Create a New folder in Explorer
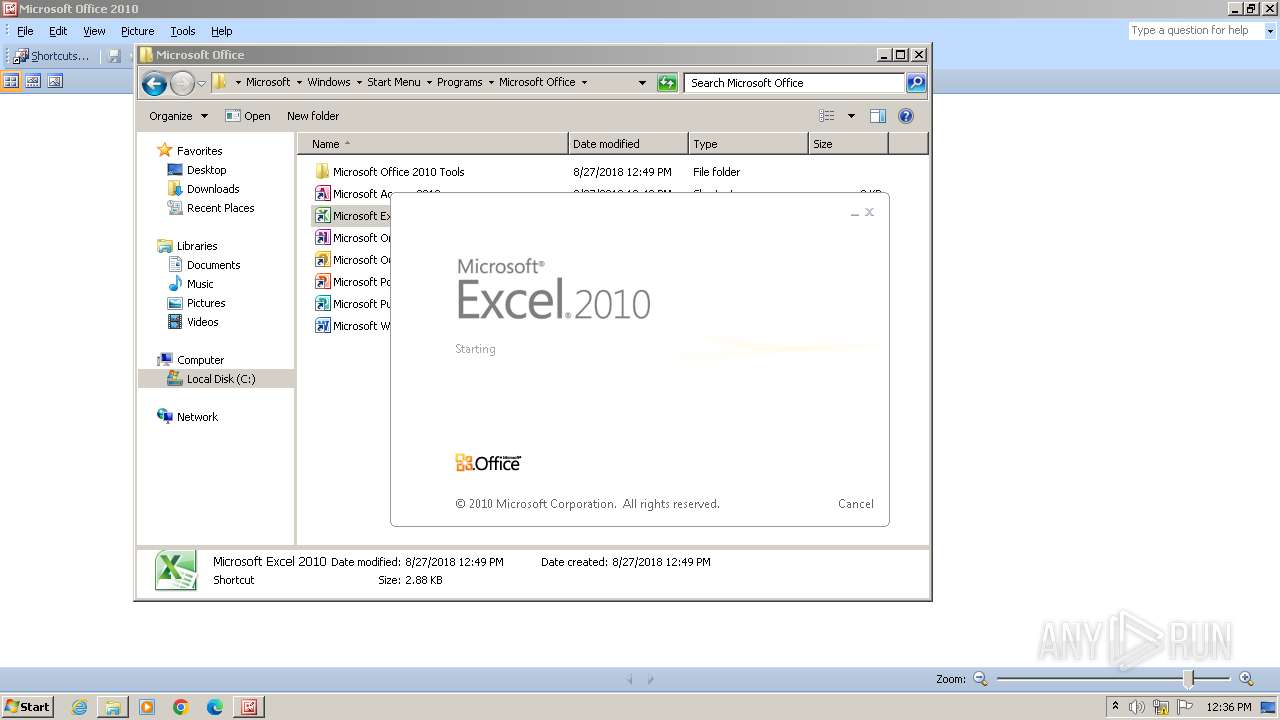The image size is (1280, 720). click(313, 116)
